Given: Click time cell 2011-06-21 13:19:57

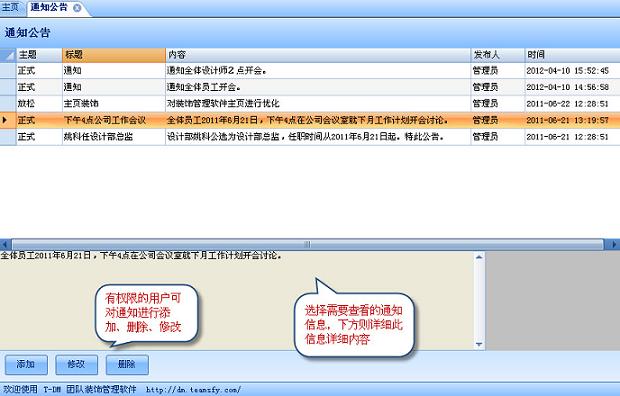Looking at the screenshot, I should coord(572,120).
